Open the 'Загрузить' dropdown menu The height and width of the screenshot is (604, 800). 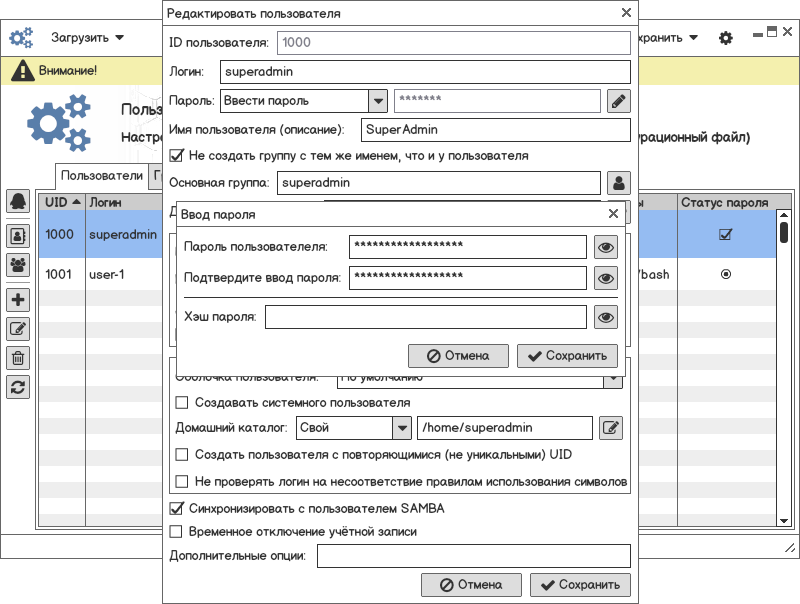click(x=87, y=38)
